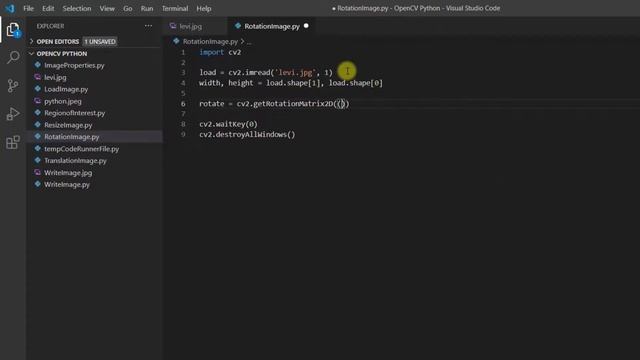Open the Help menu
This screenshot has width=640, height=360.
coord(204,8)
